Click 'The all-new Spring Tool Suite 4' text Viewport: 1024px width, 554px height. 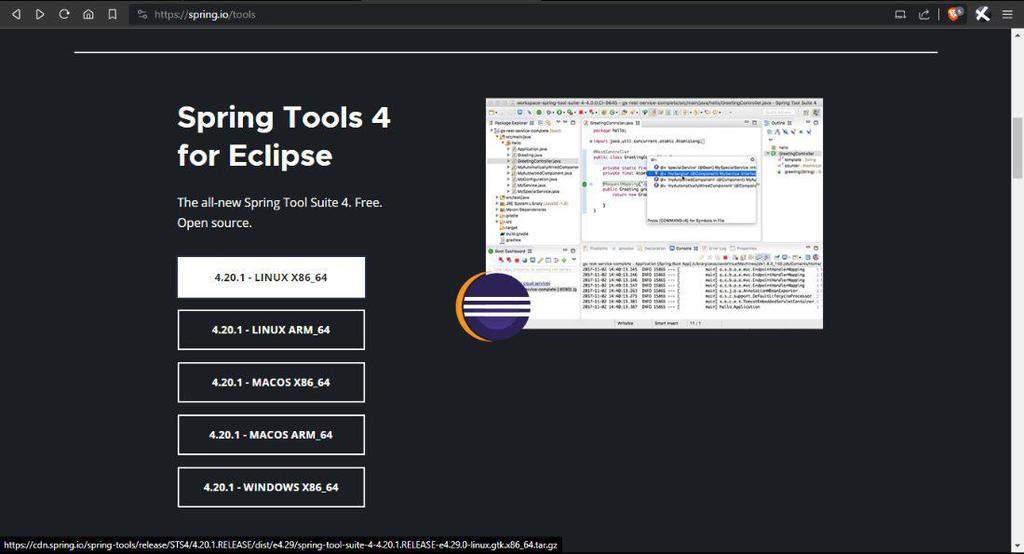[x=280, y=212]
